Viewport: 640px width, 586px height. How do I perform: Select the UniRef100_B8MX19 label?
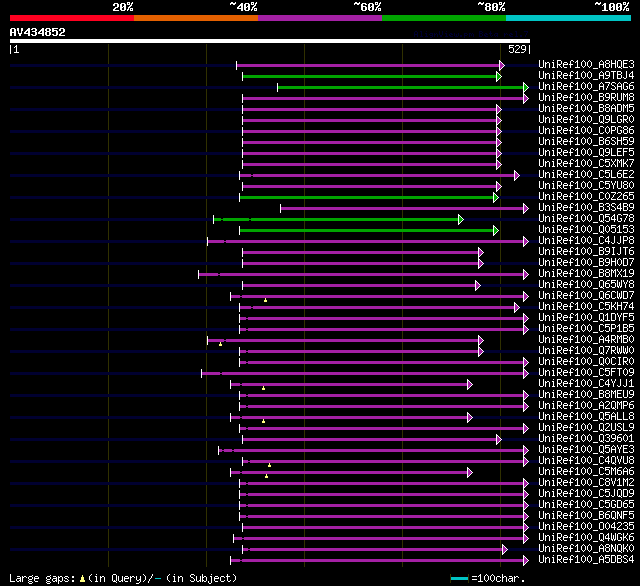586,273
